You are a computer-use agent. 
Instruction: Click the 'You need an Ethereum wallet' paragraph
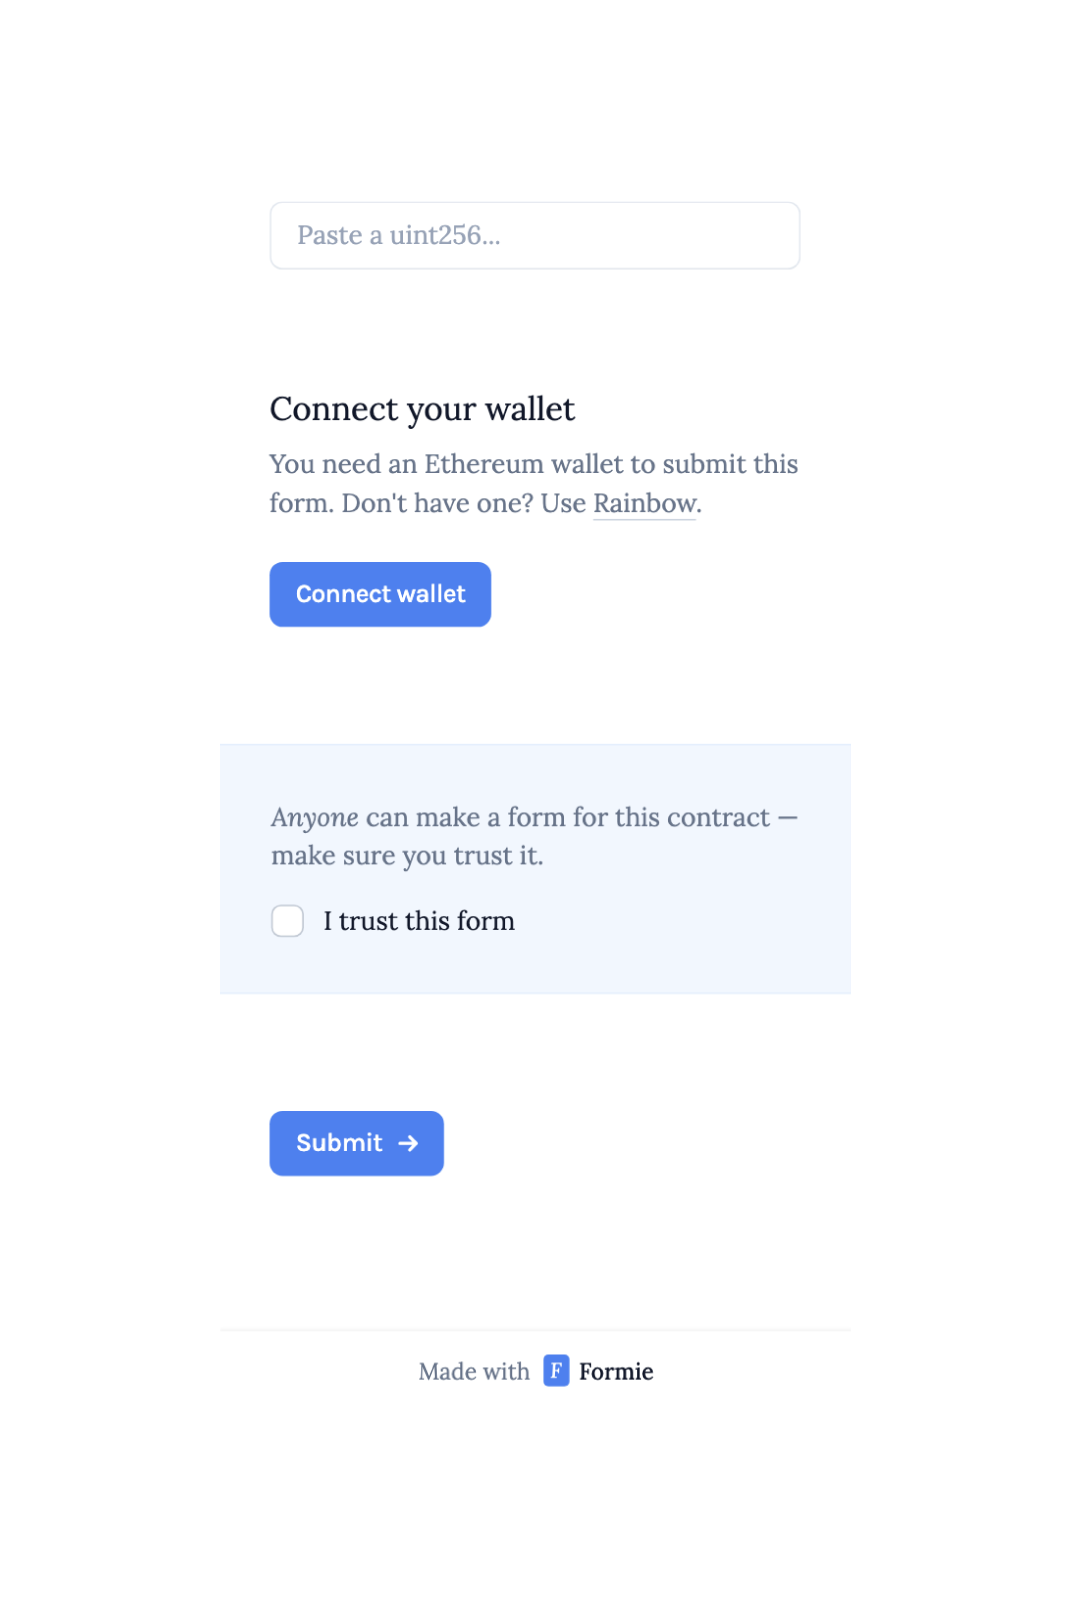[x=534, y=483]
